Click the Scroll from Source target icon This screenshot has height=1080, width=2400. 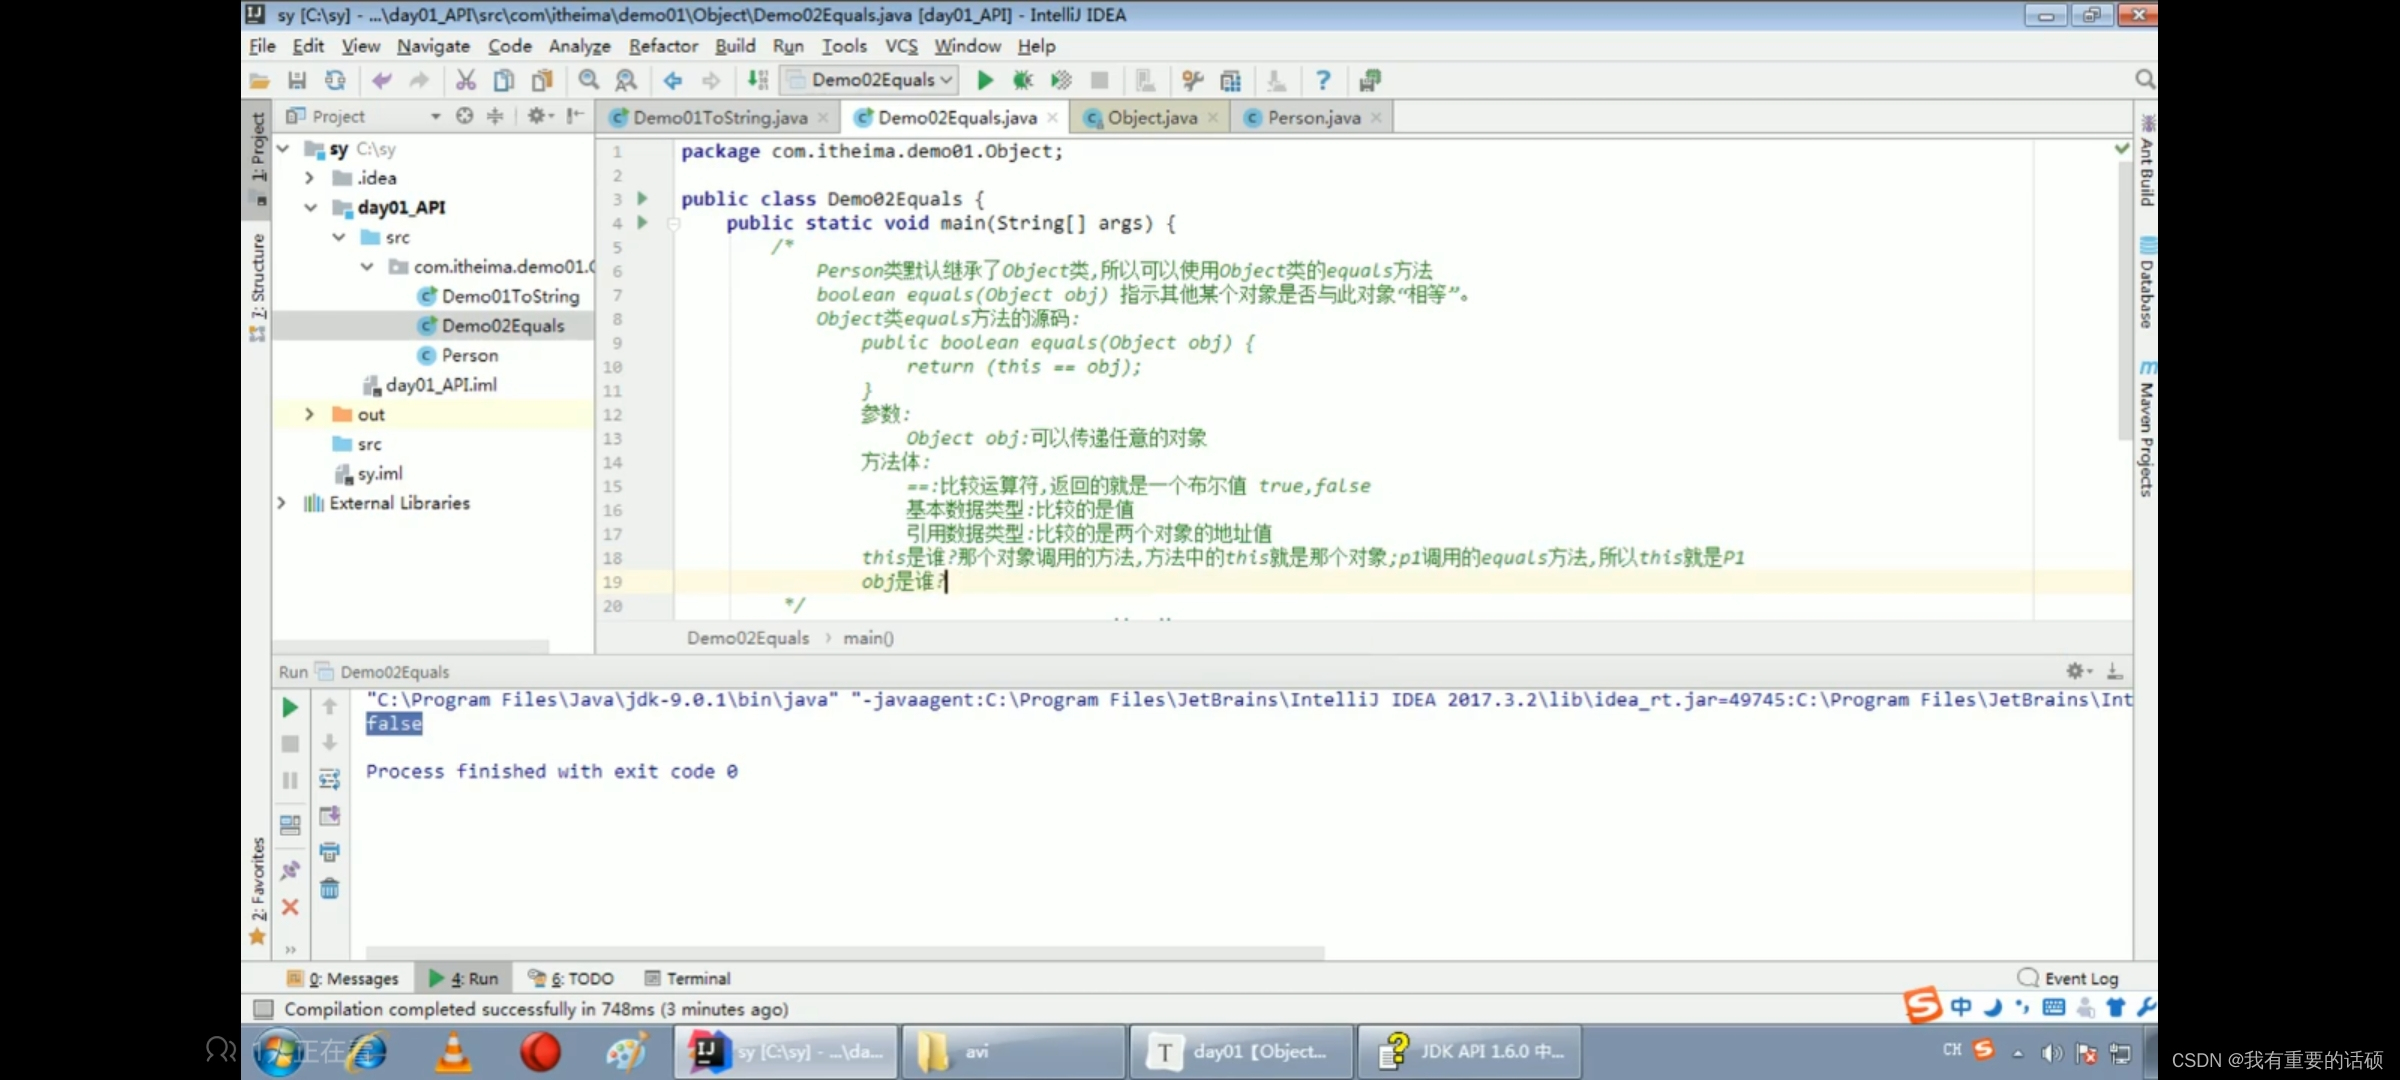coord(465,116)
